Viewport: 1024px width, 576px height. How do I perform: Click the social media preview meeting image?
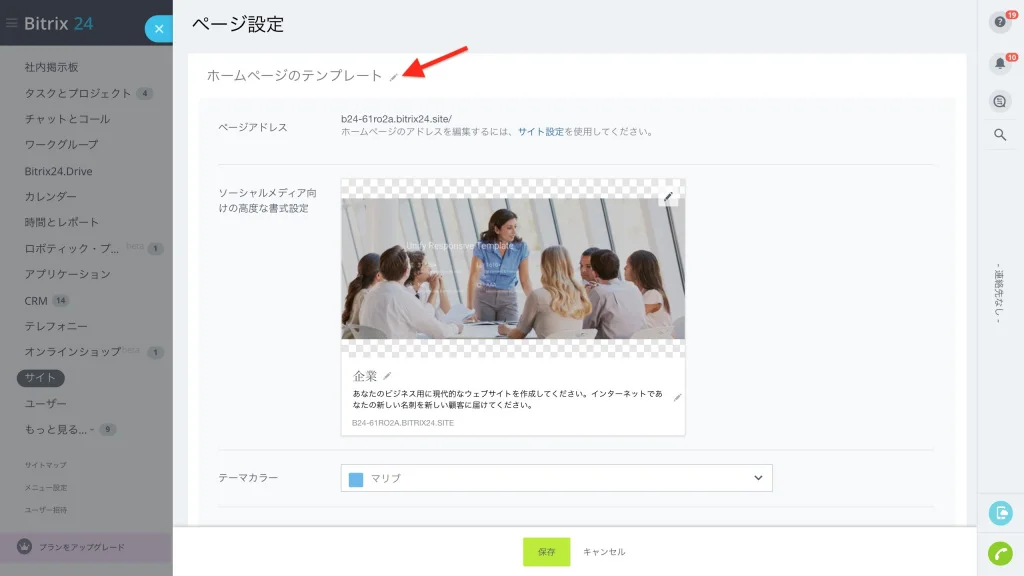[513, 268]
